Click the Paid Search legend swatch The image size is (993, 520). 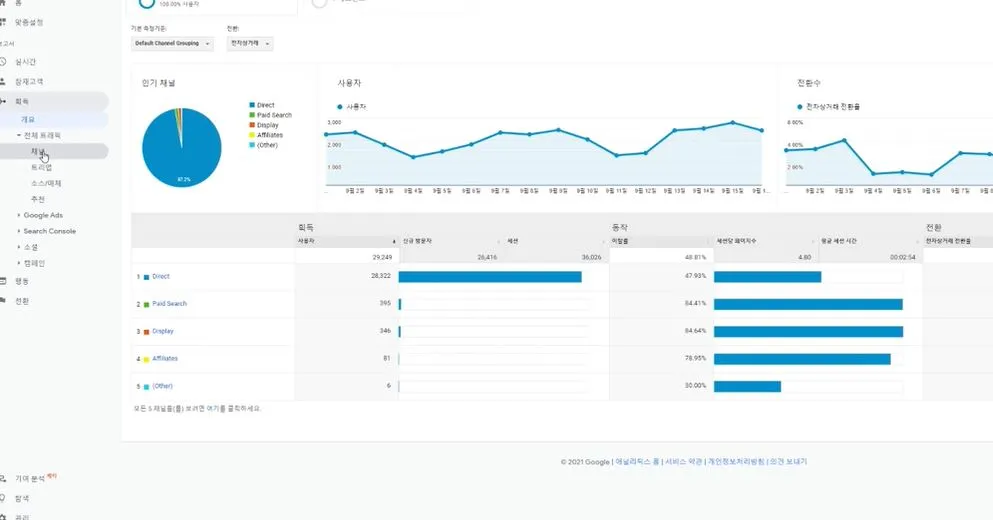[252, 115]
